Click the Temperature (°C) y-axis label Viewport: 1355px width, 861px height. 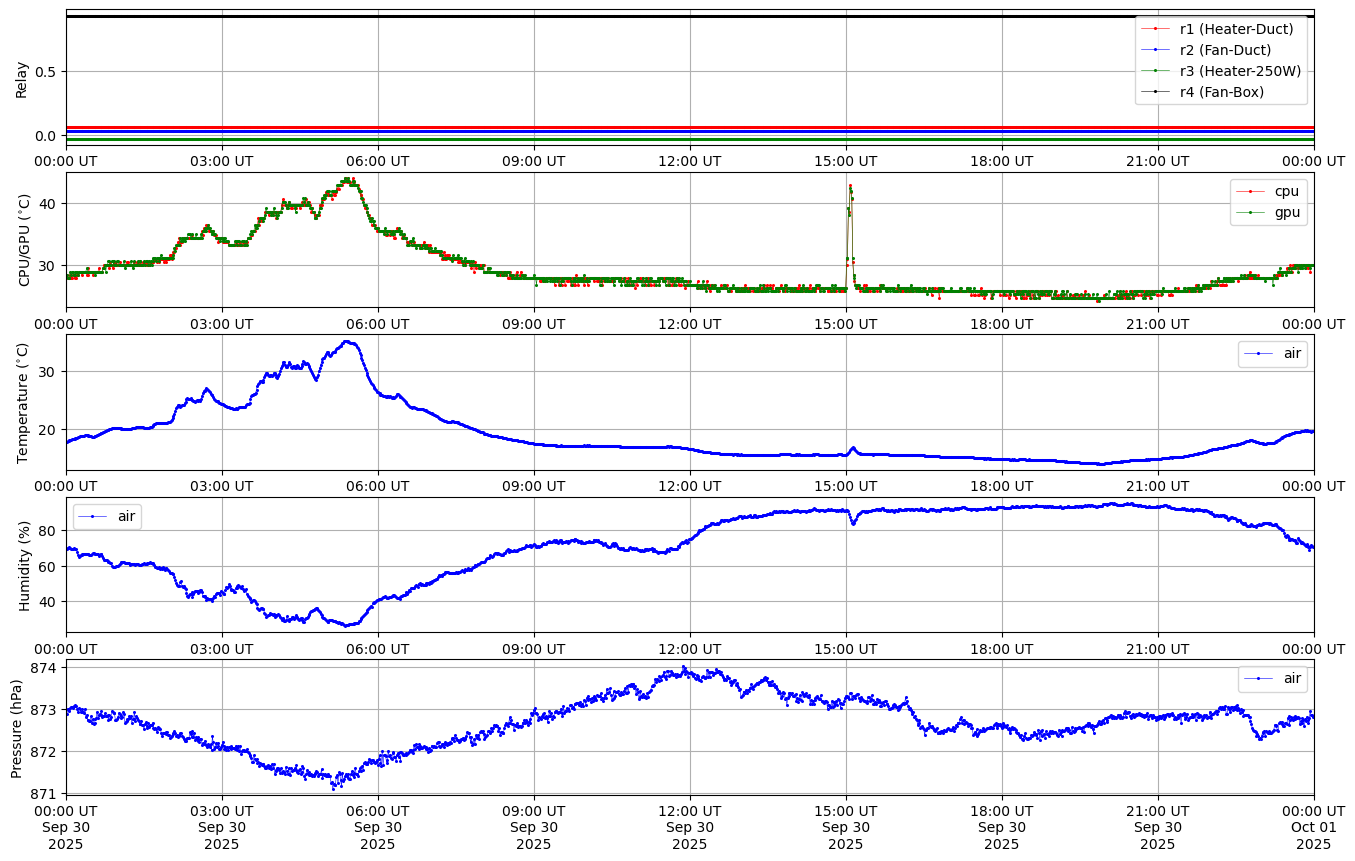[x=24, y=402]
